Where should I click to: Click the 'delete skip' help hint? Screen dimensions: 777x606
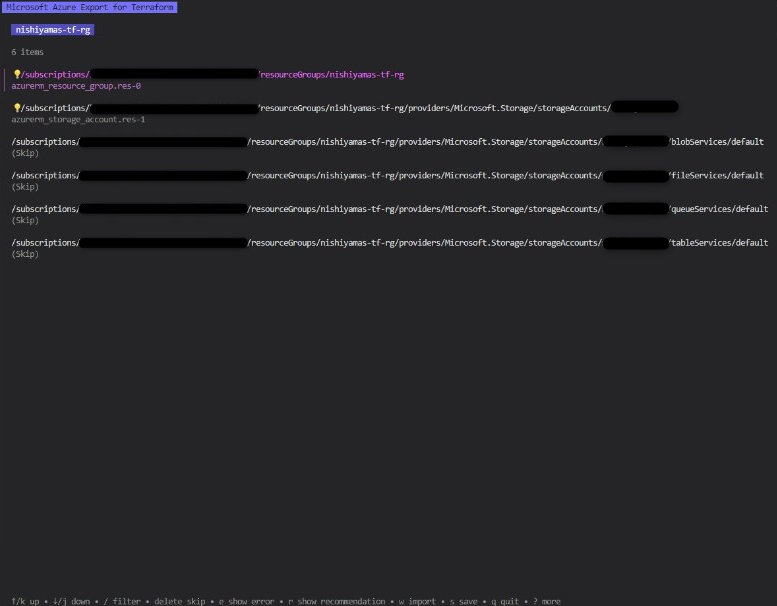(180, 601)
